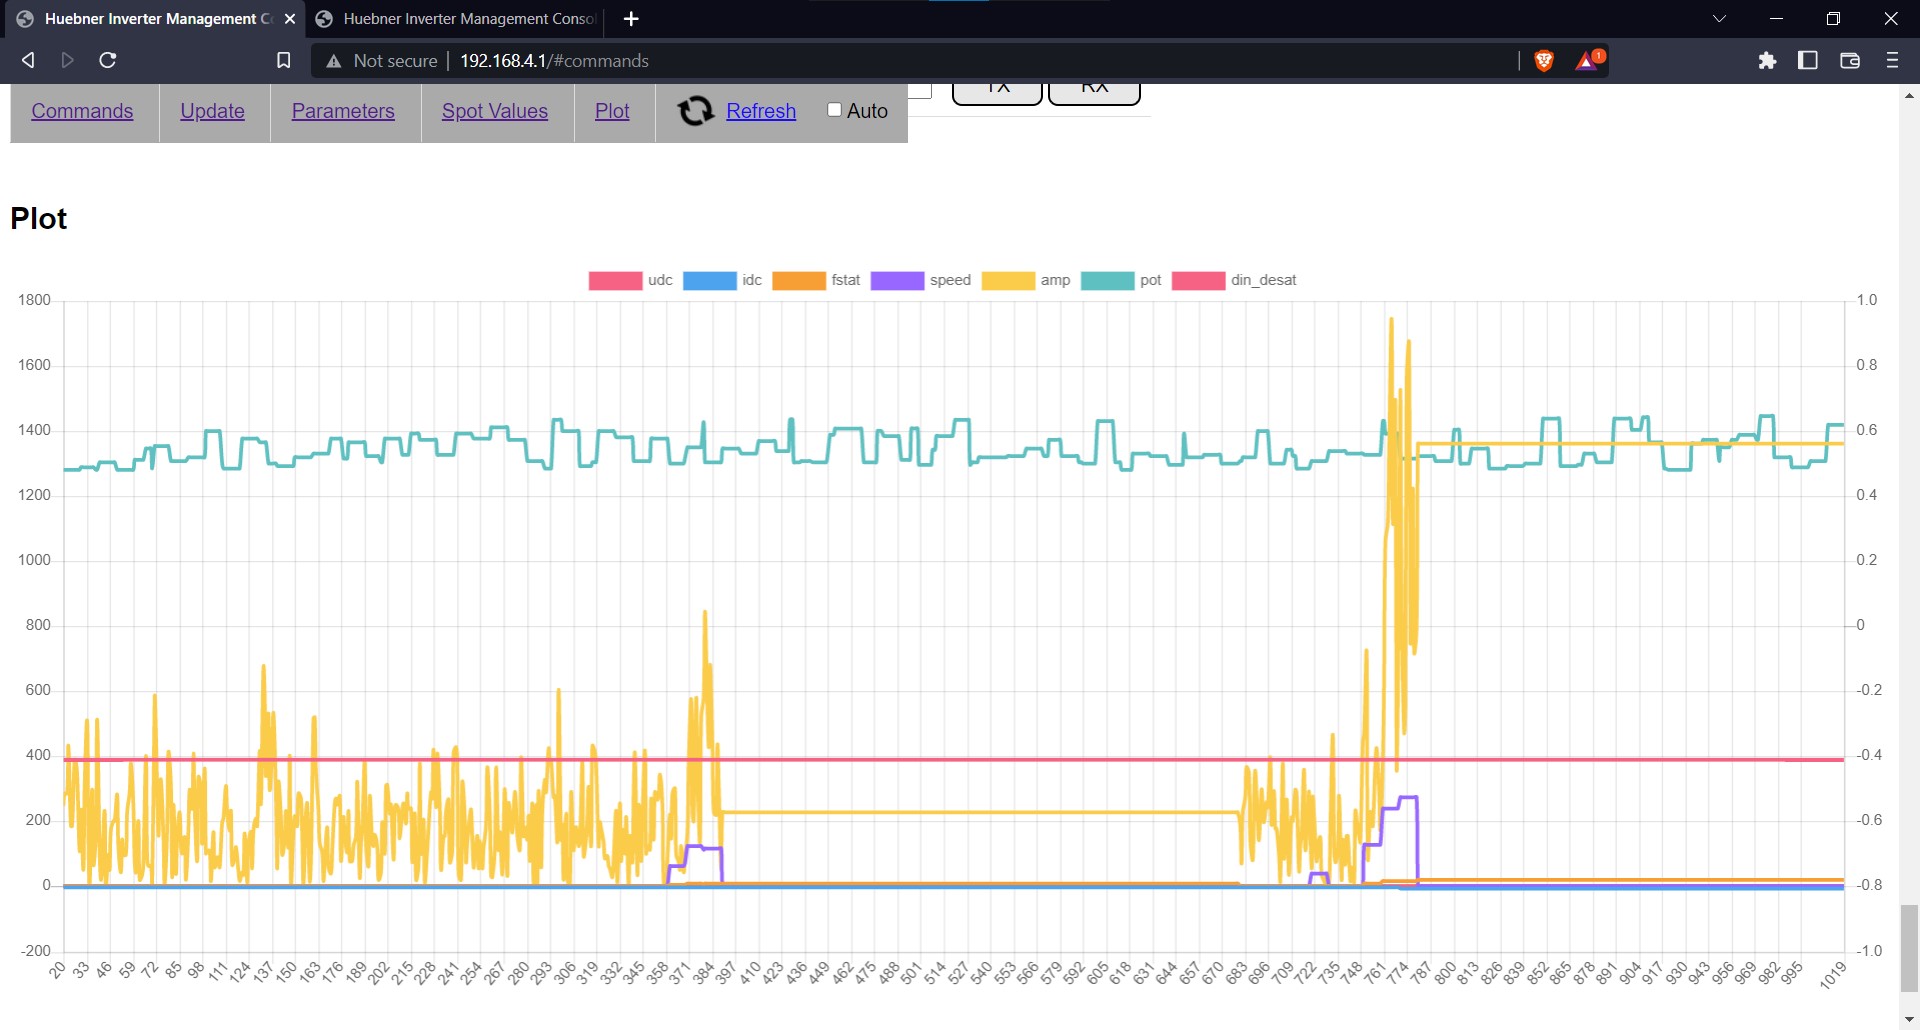Viewport: 1920px width, 1030px height.
Task: Go back with the browser back arrow
Action: pos(28,61)
